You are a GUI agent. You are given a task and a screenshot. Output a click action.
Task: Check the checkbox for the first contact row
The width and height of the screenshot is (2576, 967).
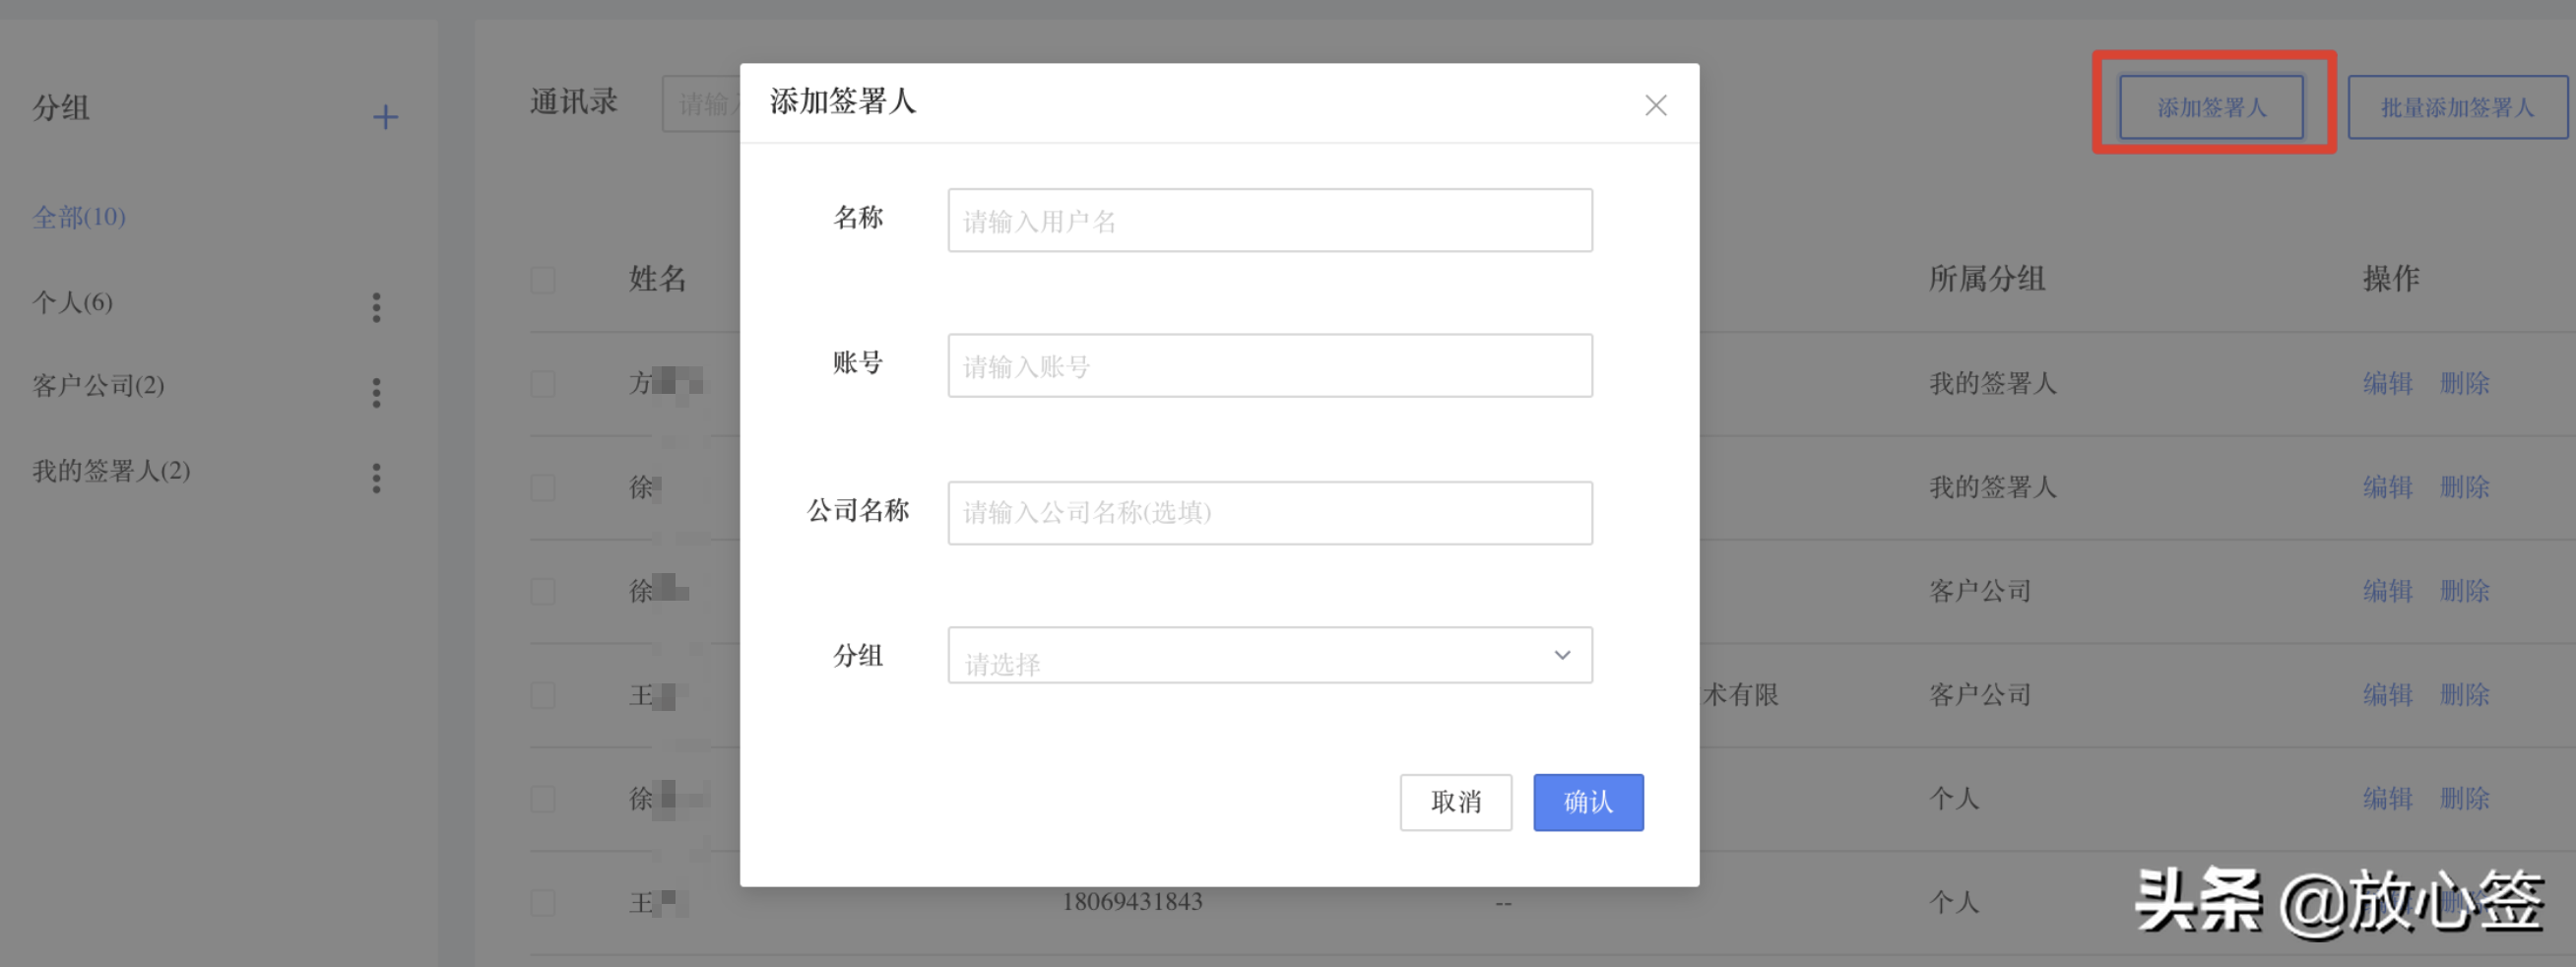543,383
